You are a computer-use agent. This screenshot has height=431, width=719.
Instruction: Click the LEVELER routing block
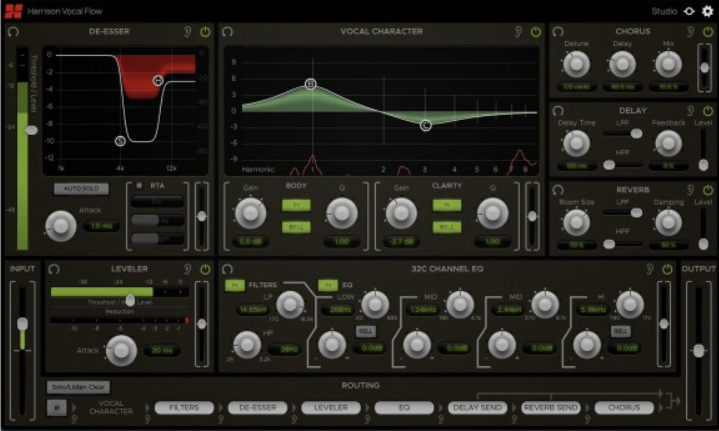(x=331, y=408)
